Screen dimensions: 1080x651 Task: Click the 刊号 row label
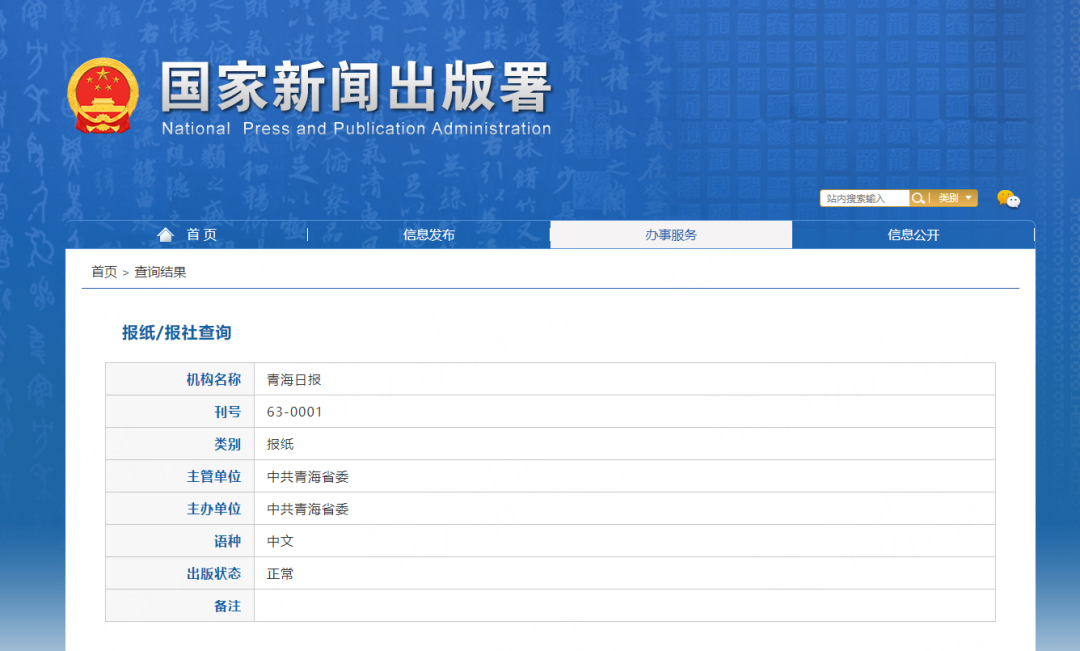click(x=227, y=412)
